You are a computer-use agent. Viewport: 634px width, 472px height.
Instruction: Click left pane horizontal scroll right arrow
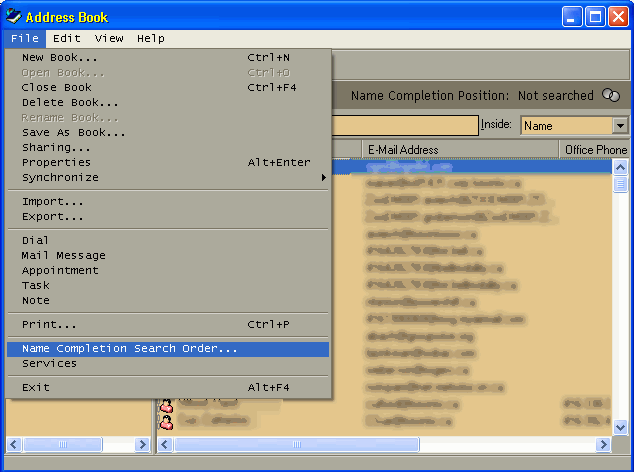(142, 444)
